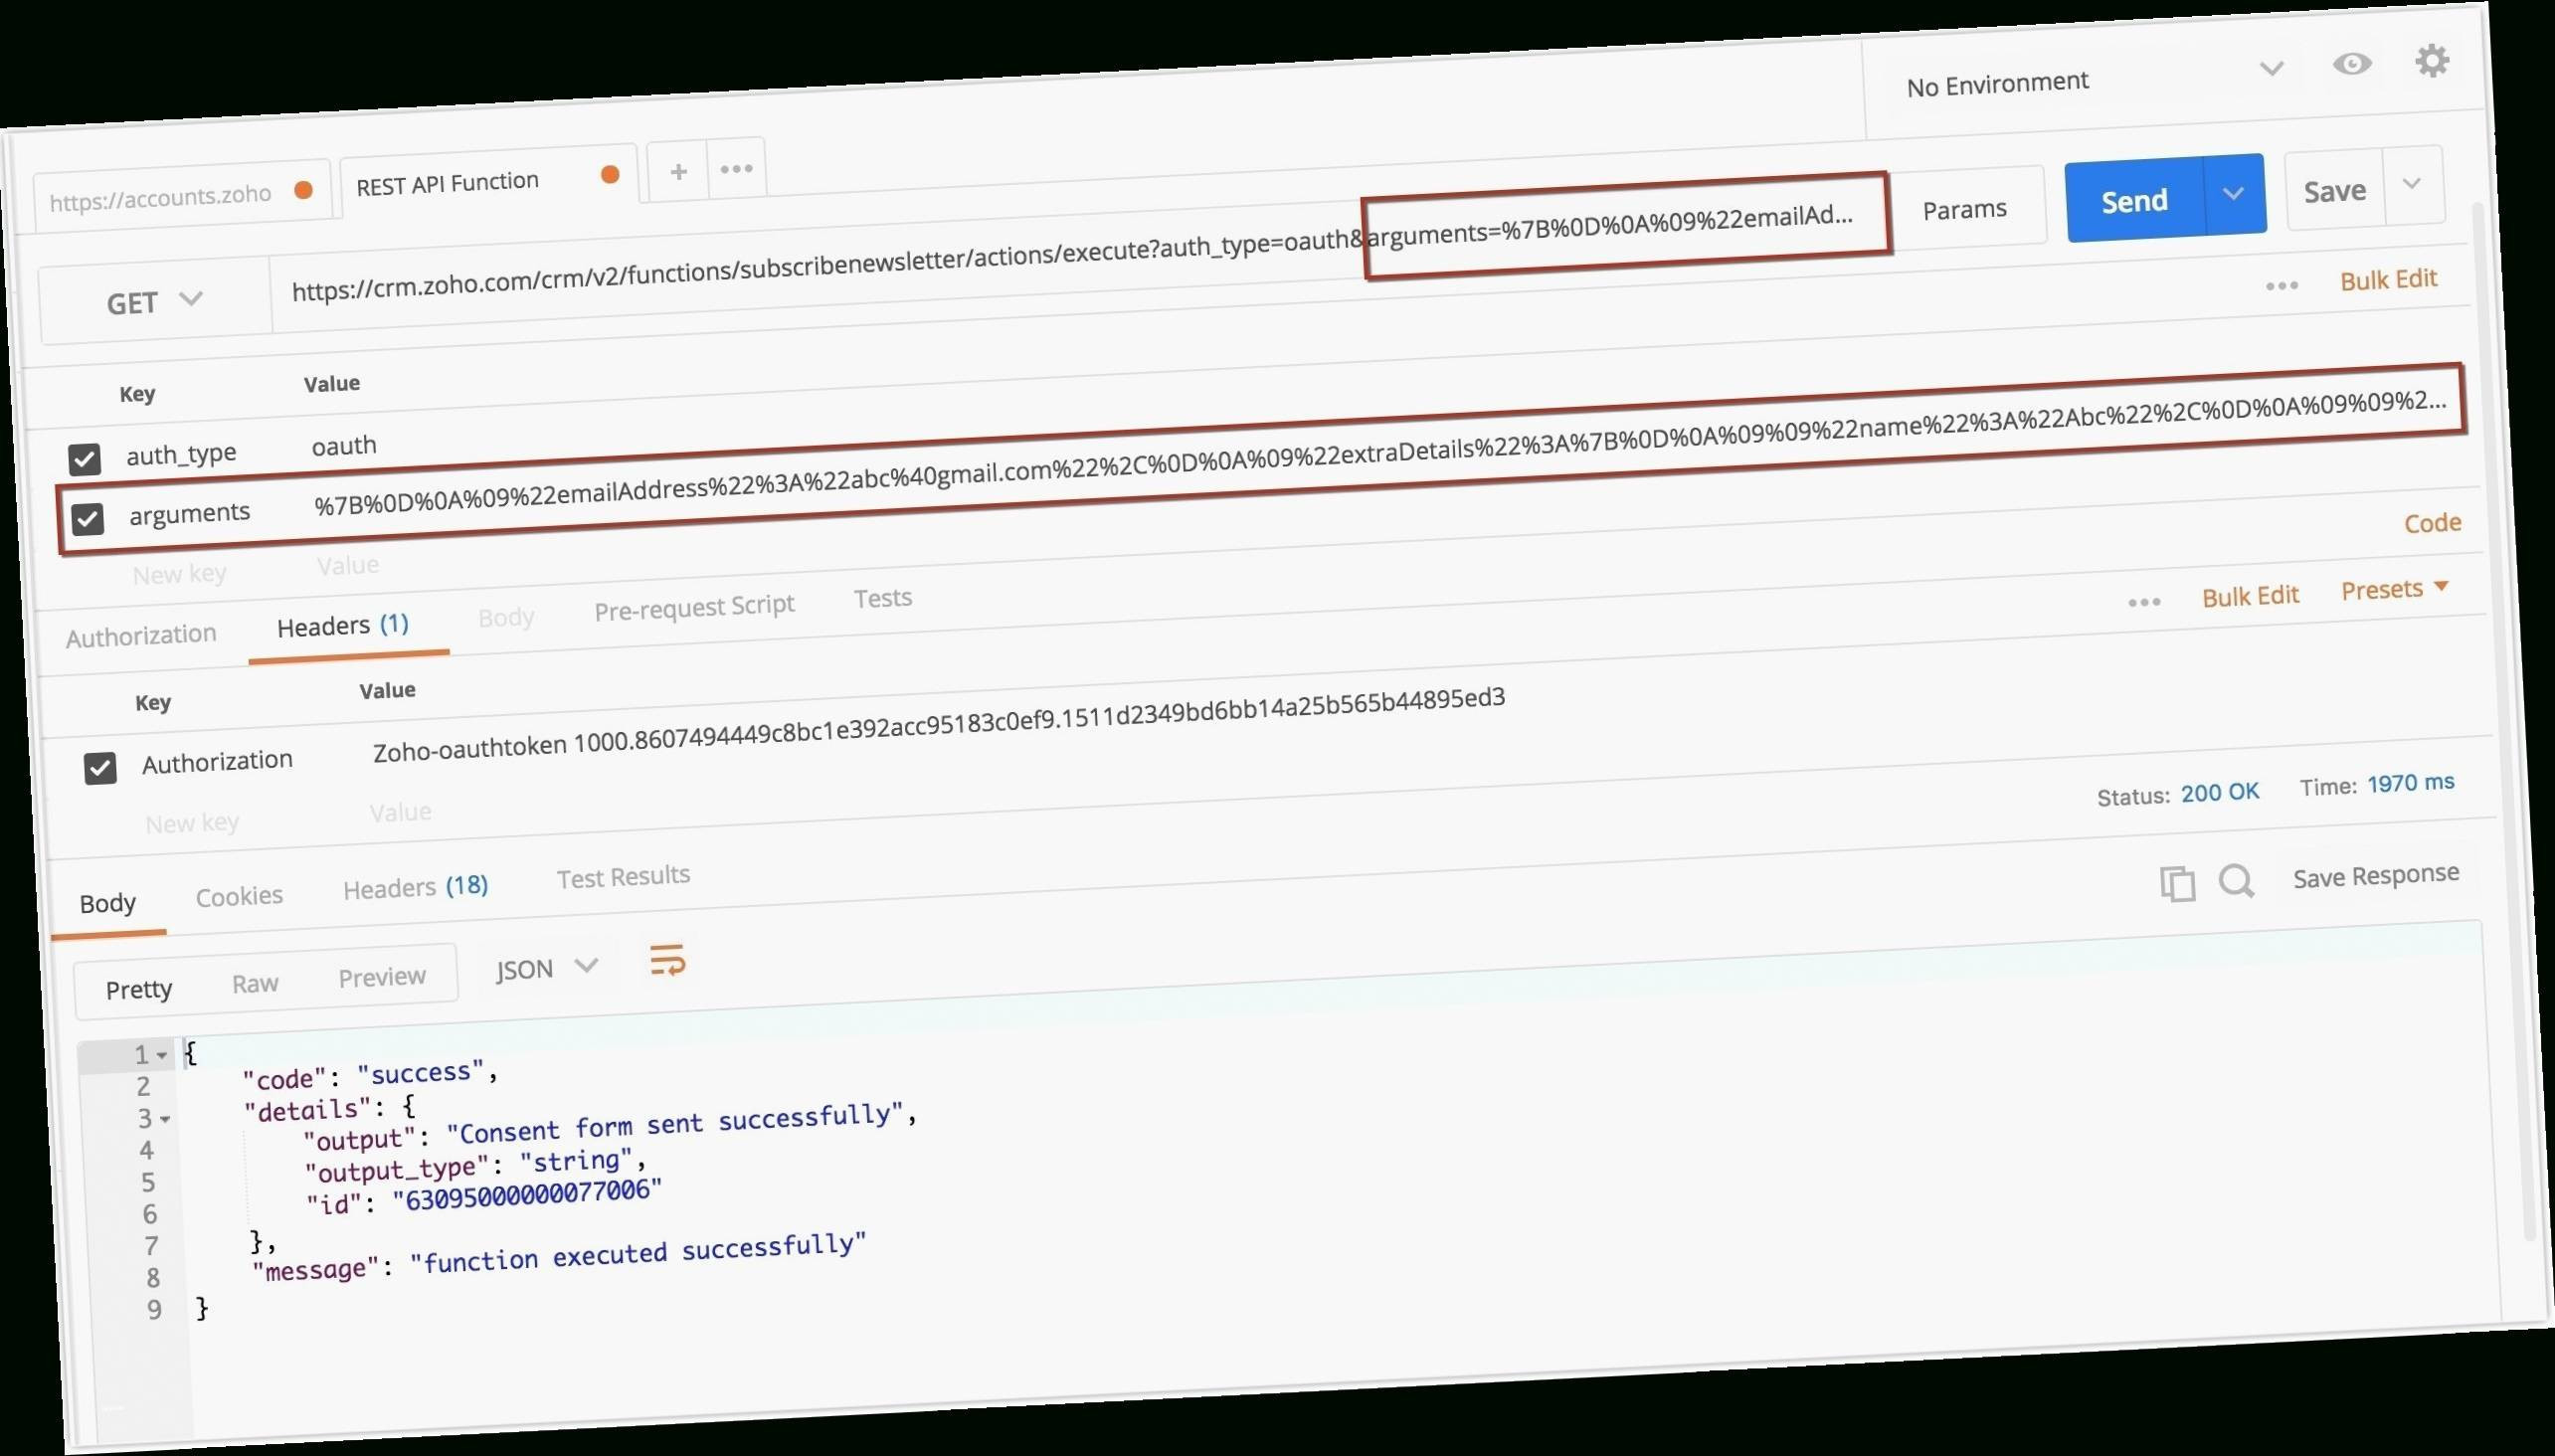Click the Bulk Edit link in query params
The height and width of the screenshot is (1456, 2555).
coord(2390,278)
